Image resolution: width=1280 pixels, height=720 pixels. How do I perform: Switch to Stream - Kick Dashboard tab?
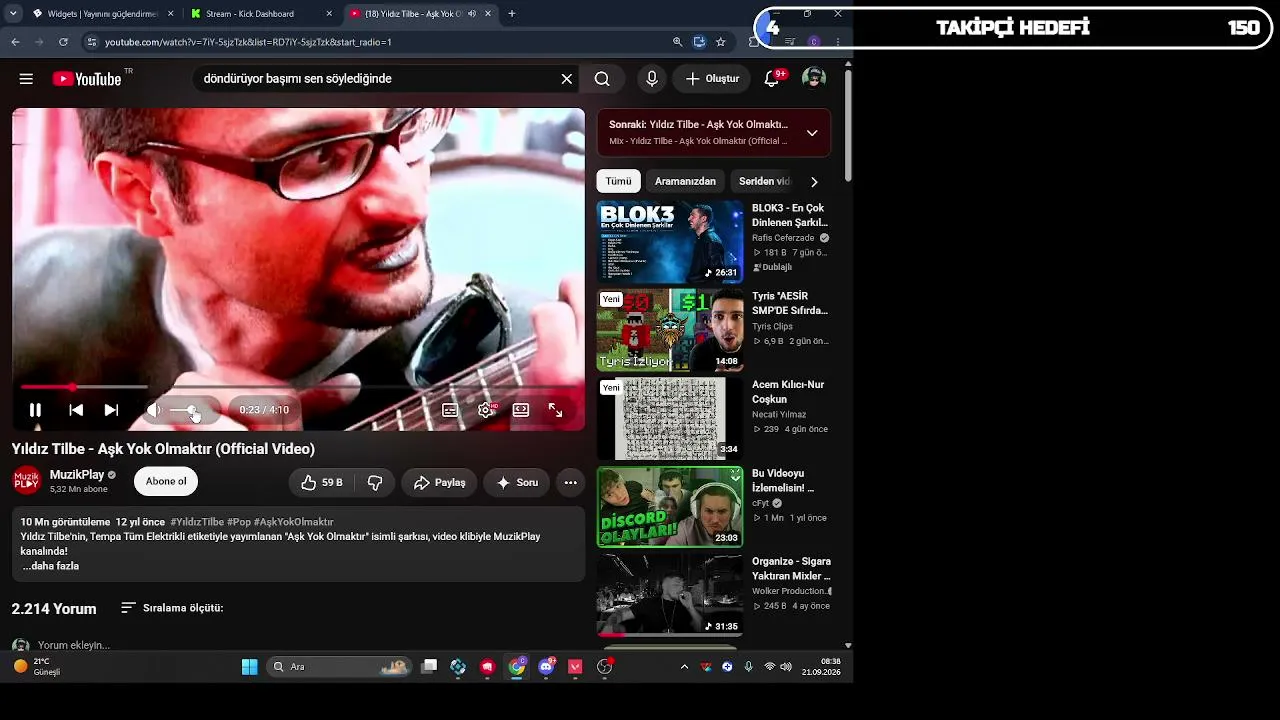click(x=260, y=14)
